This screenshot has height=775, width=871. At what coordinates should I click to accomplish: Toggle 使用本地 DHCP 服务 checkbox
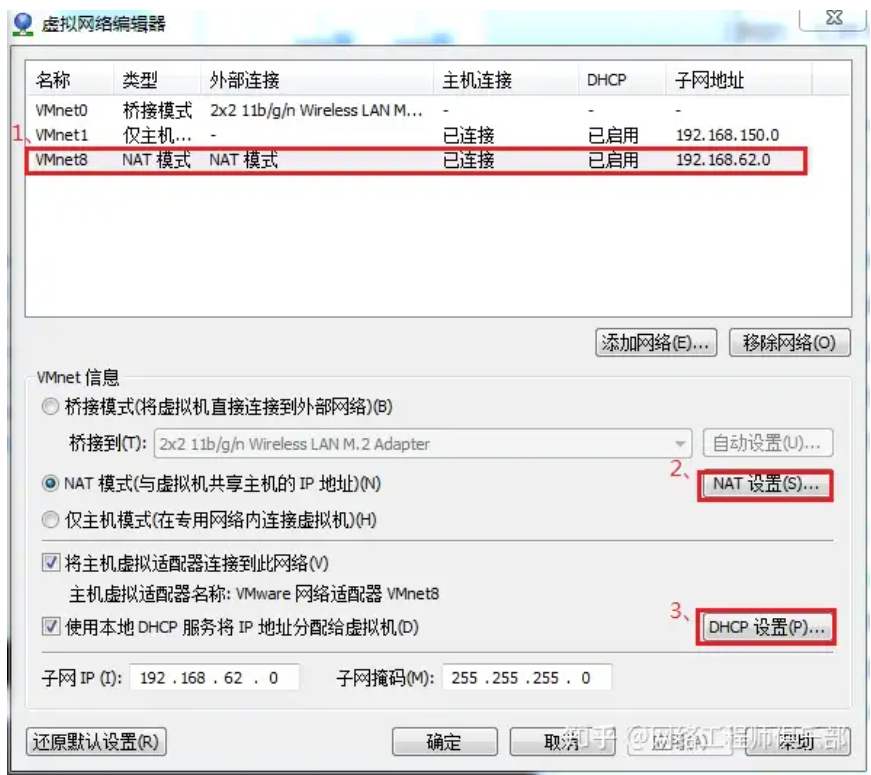pyautogui.click(x=51, y=627)
